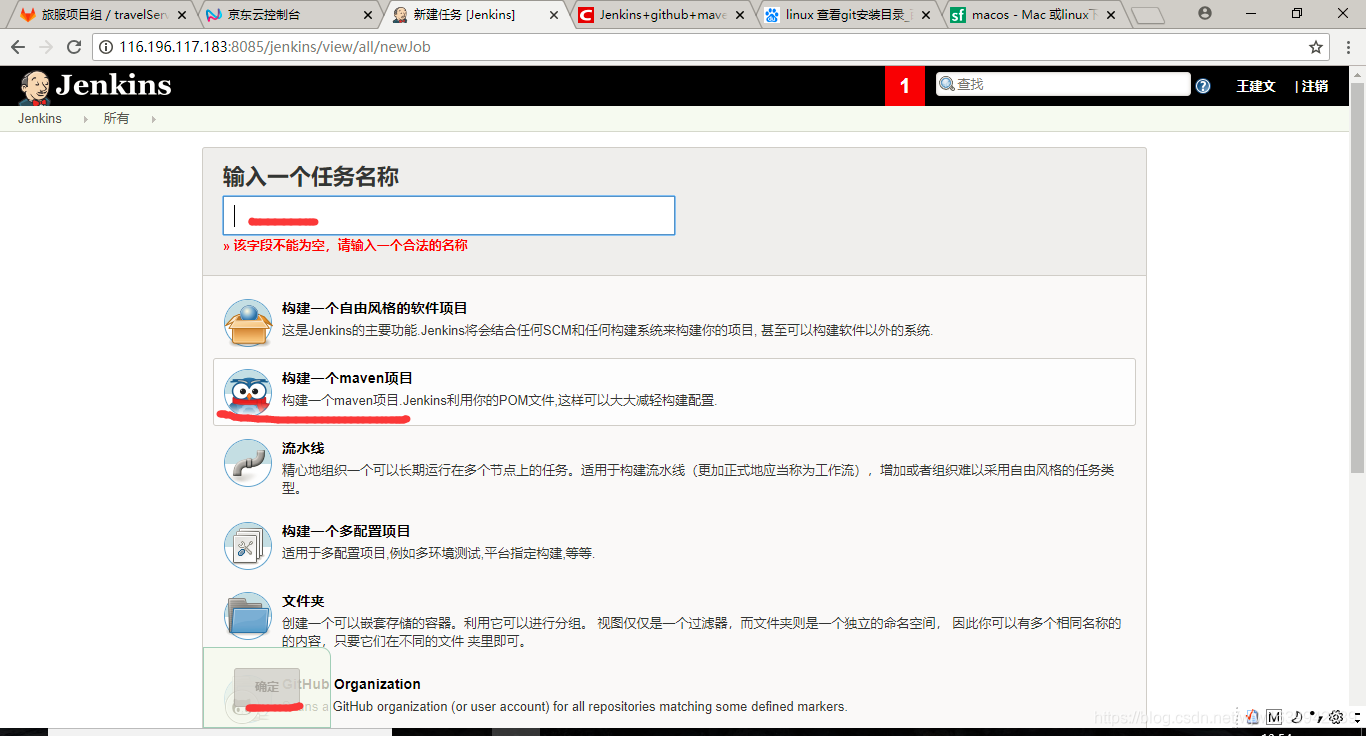The width and height of the screenshot is (1366, 736).
Task: Click the input method M mode icon
Action: [1274, 717]
